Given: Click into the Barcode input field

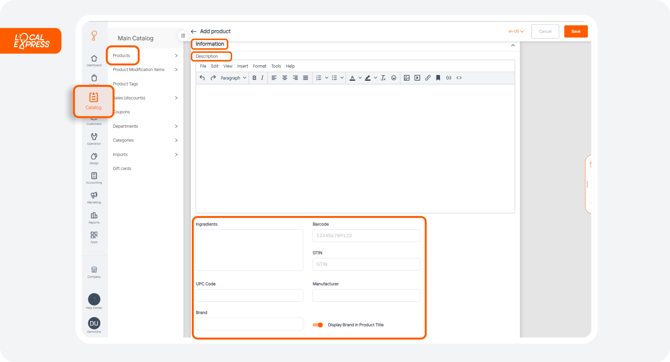Looking at the screenshot, I should (x=366, y=235).
